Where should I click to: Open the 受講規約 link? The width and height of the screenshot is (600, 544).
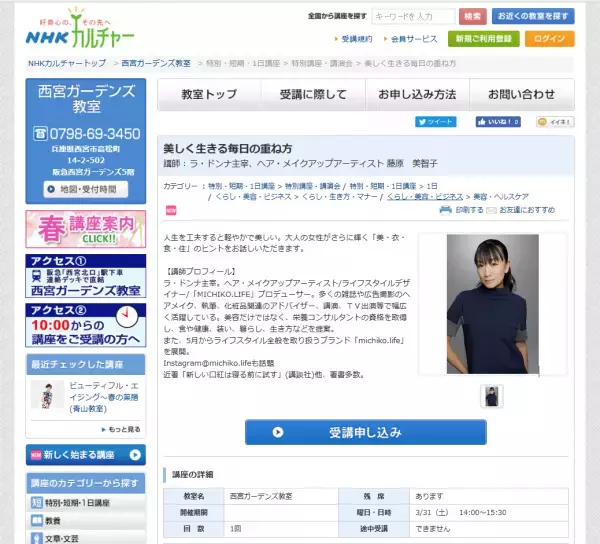(356, 39)
